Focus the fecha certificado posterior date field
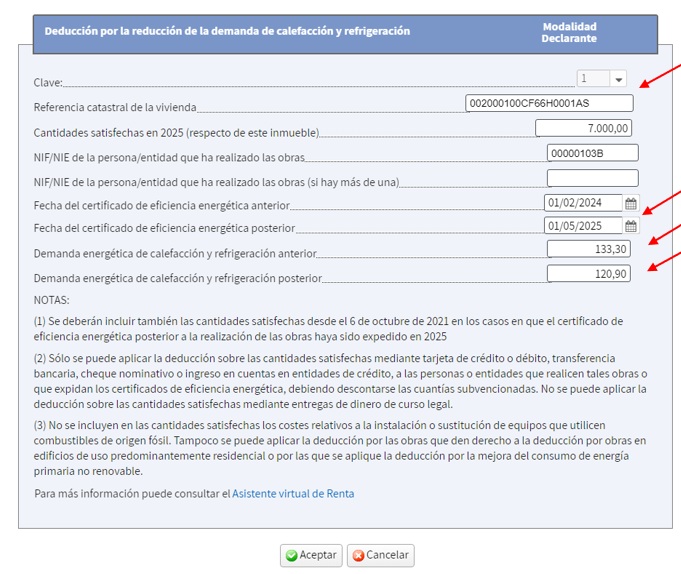 click(x=583, y=226)
